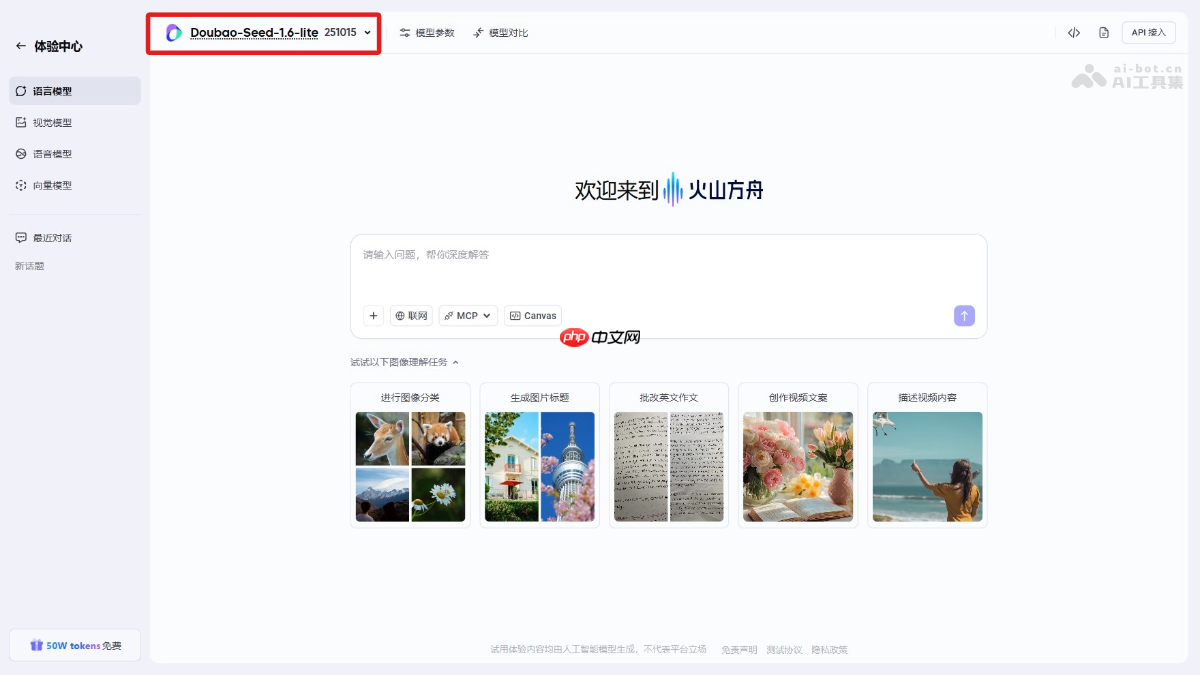Select the 批改英文作文 task card

[668, 455]
